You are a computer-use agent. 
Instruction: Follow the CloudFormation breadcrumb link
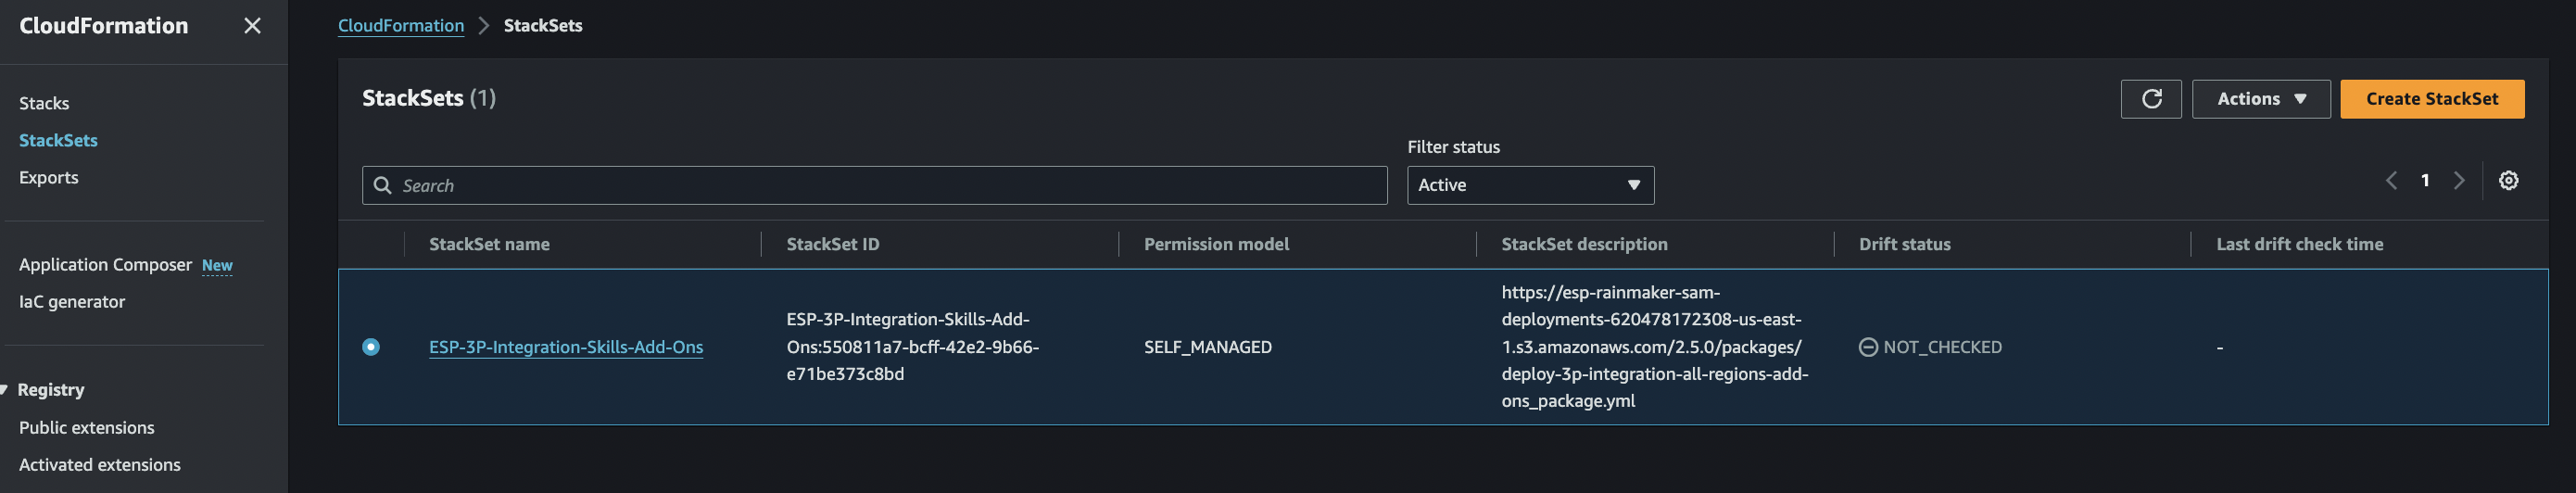pyautogui.click(x=401, y=26)
